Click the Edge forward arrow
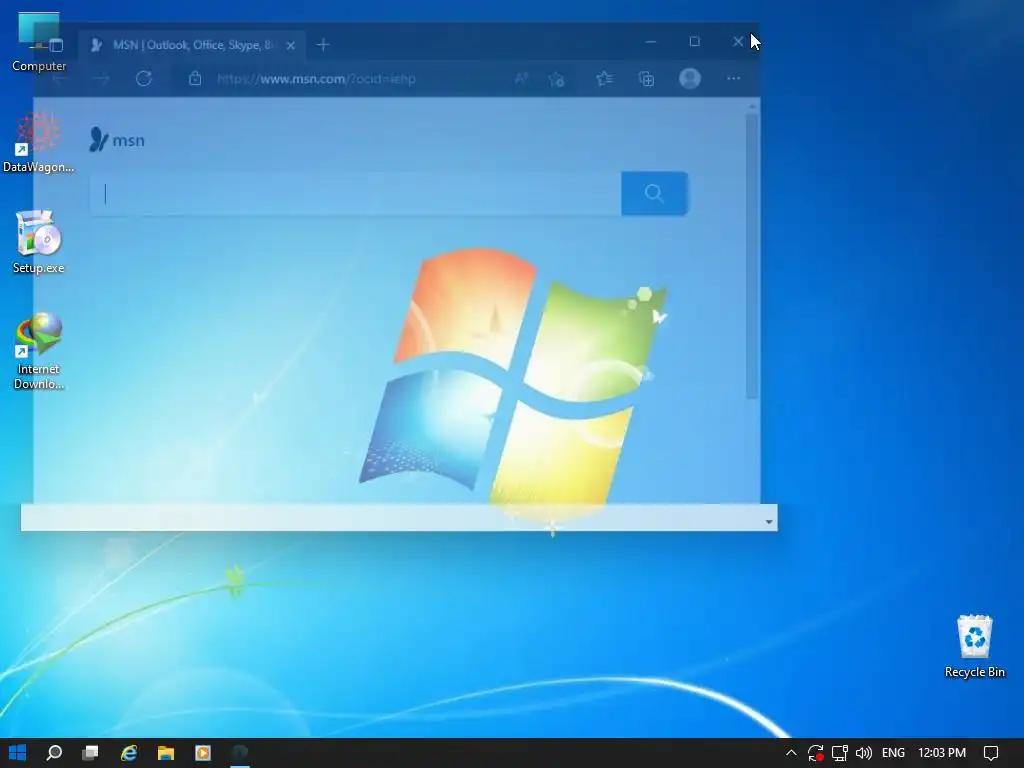 [x=101, y=79]
